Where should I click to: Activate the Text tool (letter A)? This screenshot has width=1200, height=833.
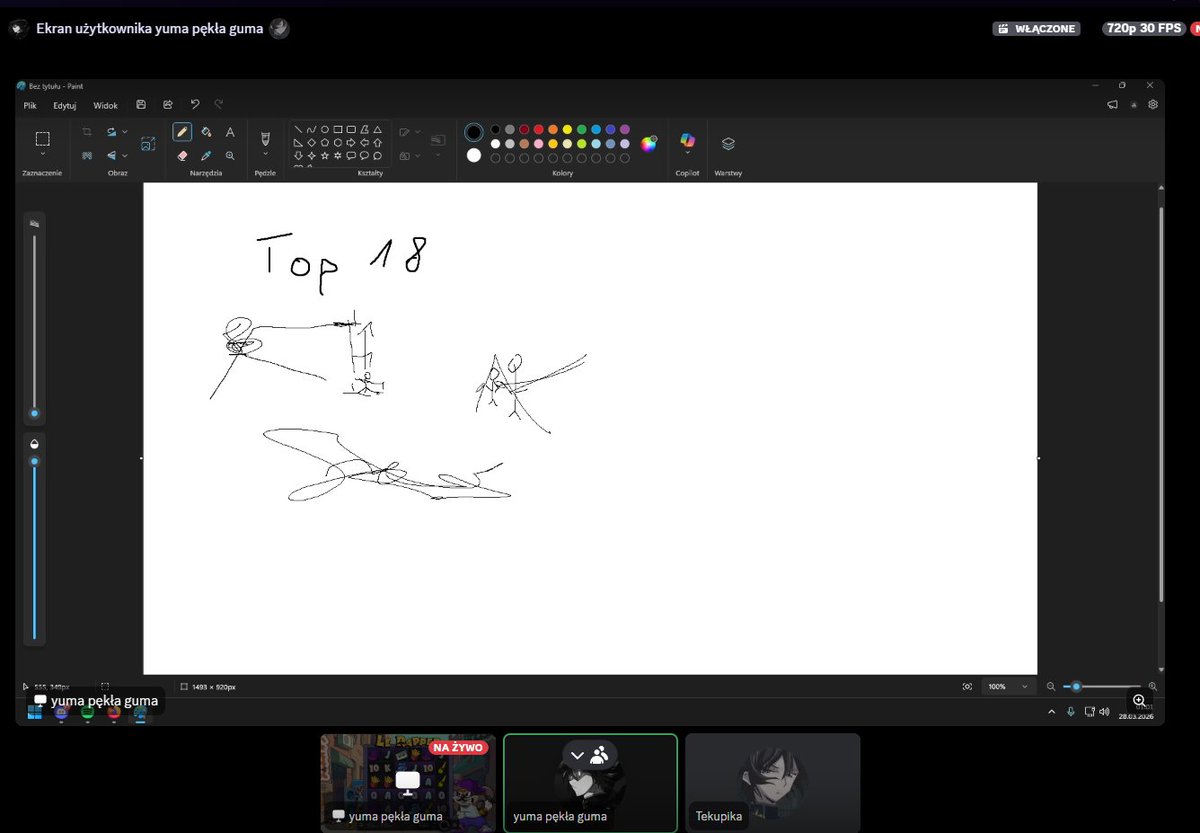(230, 132)
